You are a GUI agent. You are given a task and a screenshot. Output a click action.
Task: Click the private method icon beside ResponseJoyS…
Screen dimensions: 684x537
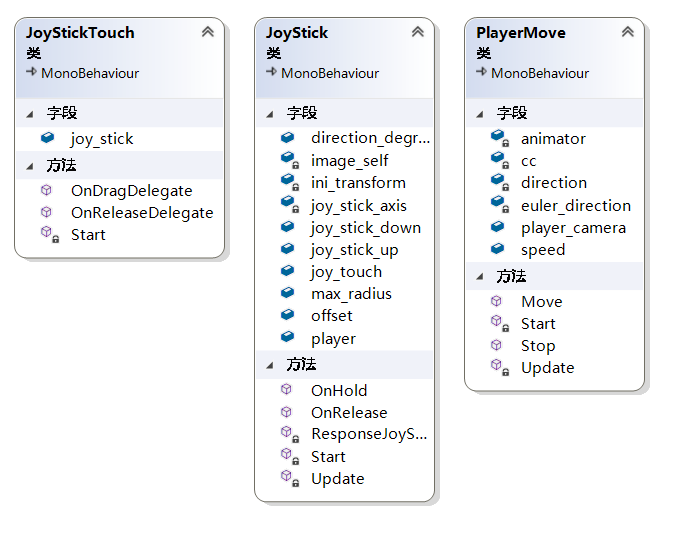288,434
